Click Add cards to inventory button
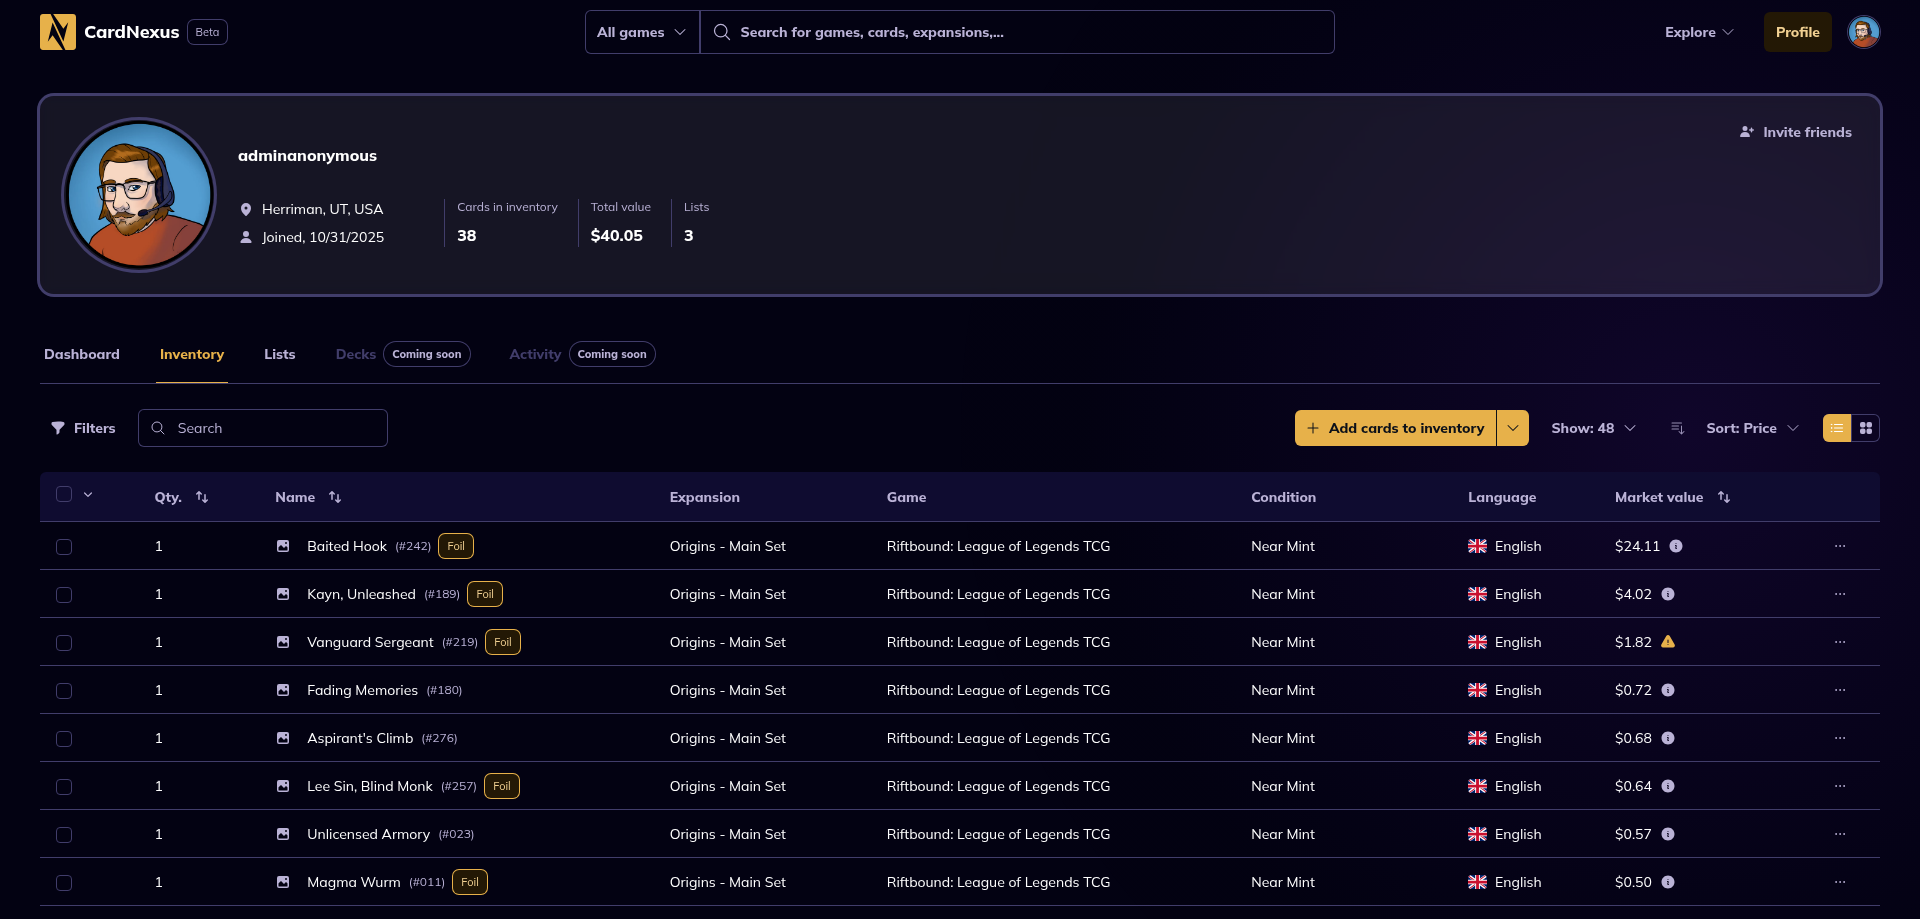Screen dimensions: 1920x919 (x=1395, y=428)
